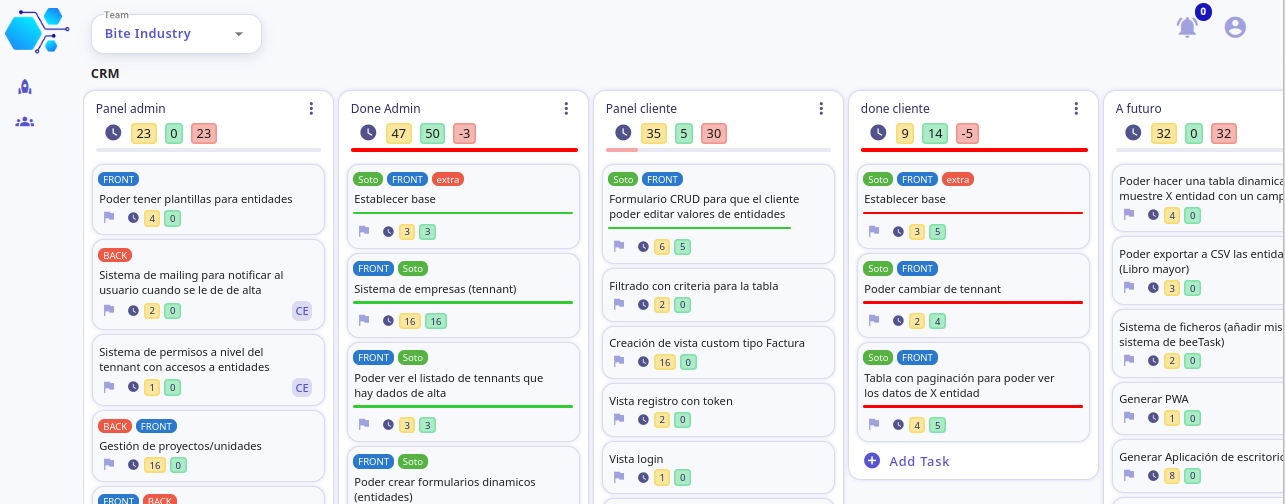Click the Done Admin column title
Viewport: 1285px width, 504px height.
click(x=386, y=108)
